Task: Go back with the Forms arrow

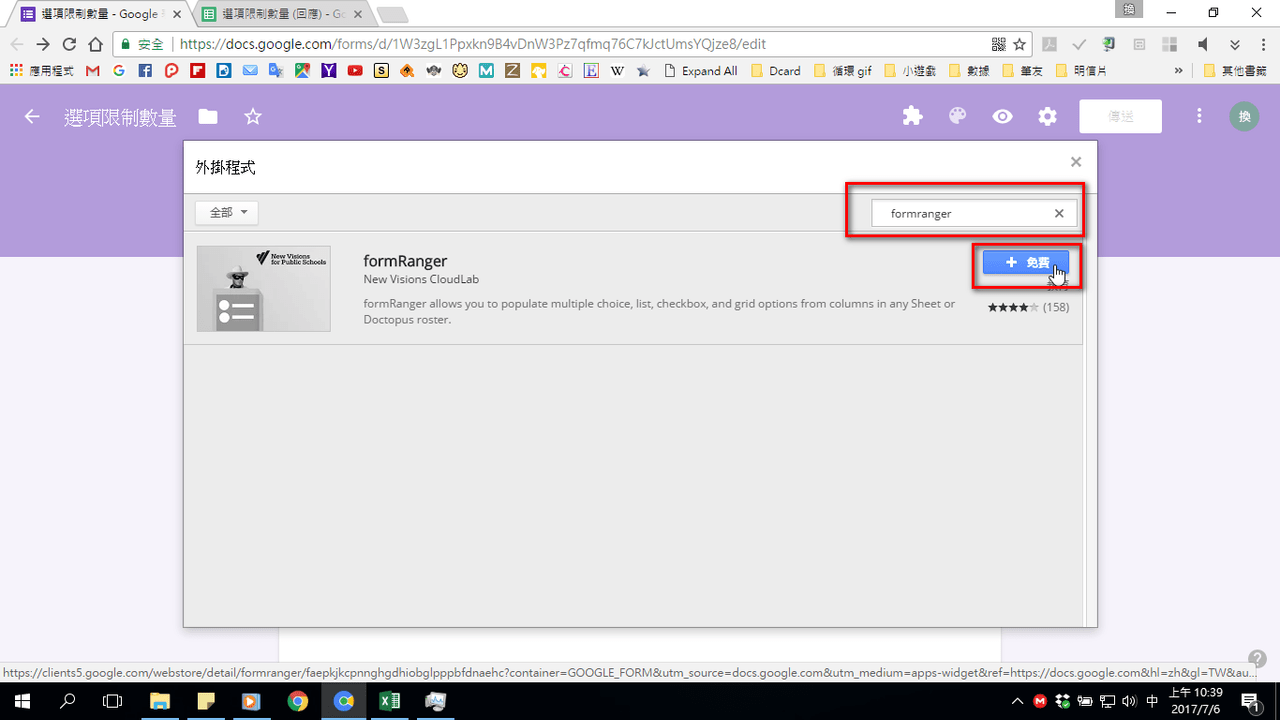Action: tap(32, 117)
